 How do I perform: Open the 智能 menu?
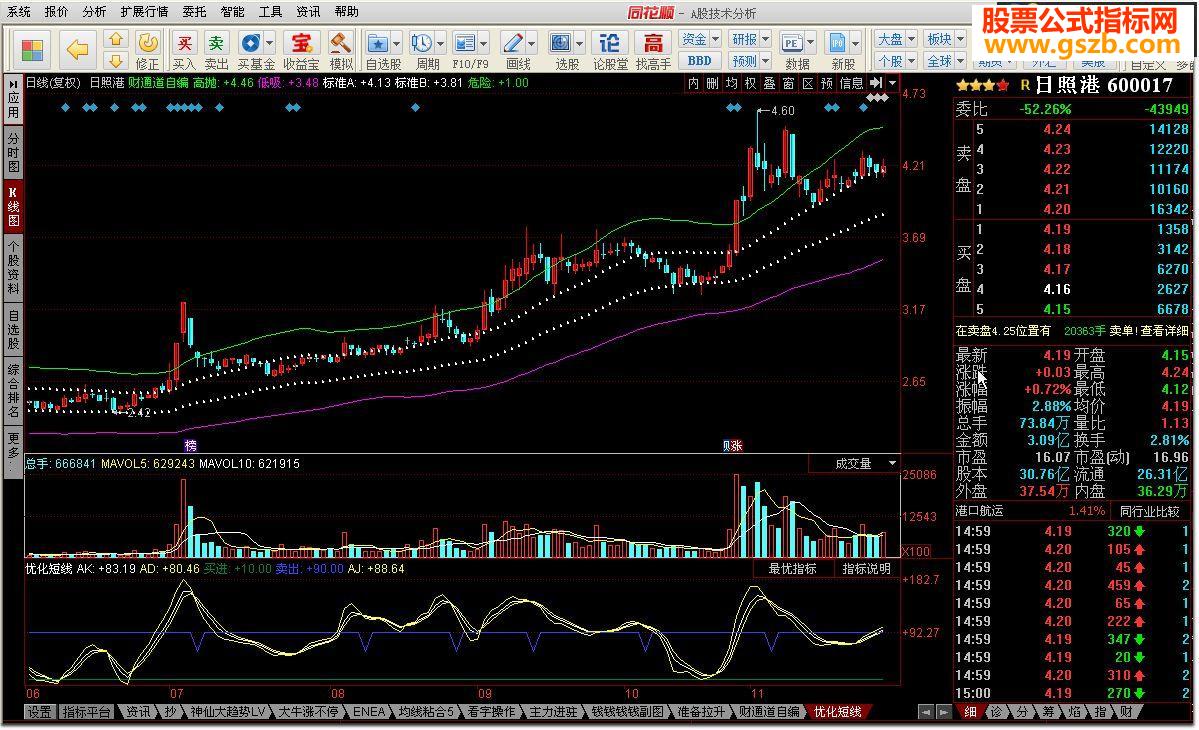[x=232, y=11]
